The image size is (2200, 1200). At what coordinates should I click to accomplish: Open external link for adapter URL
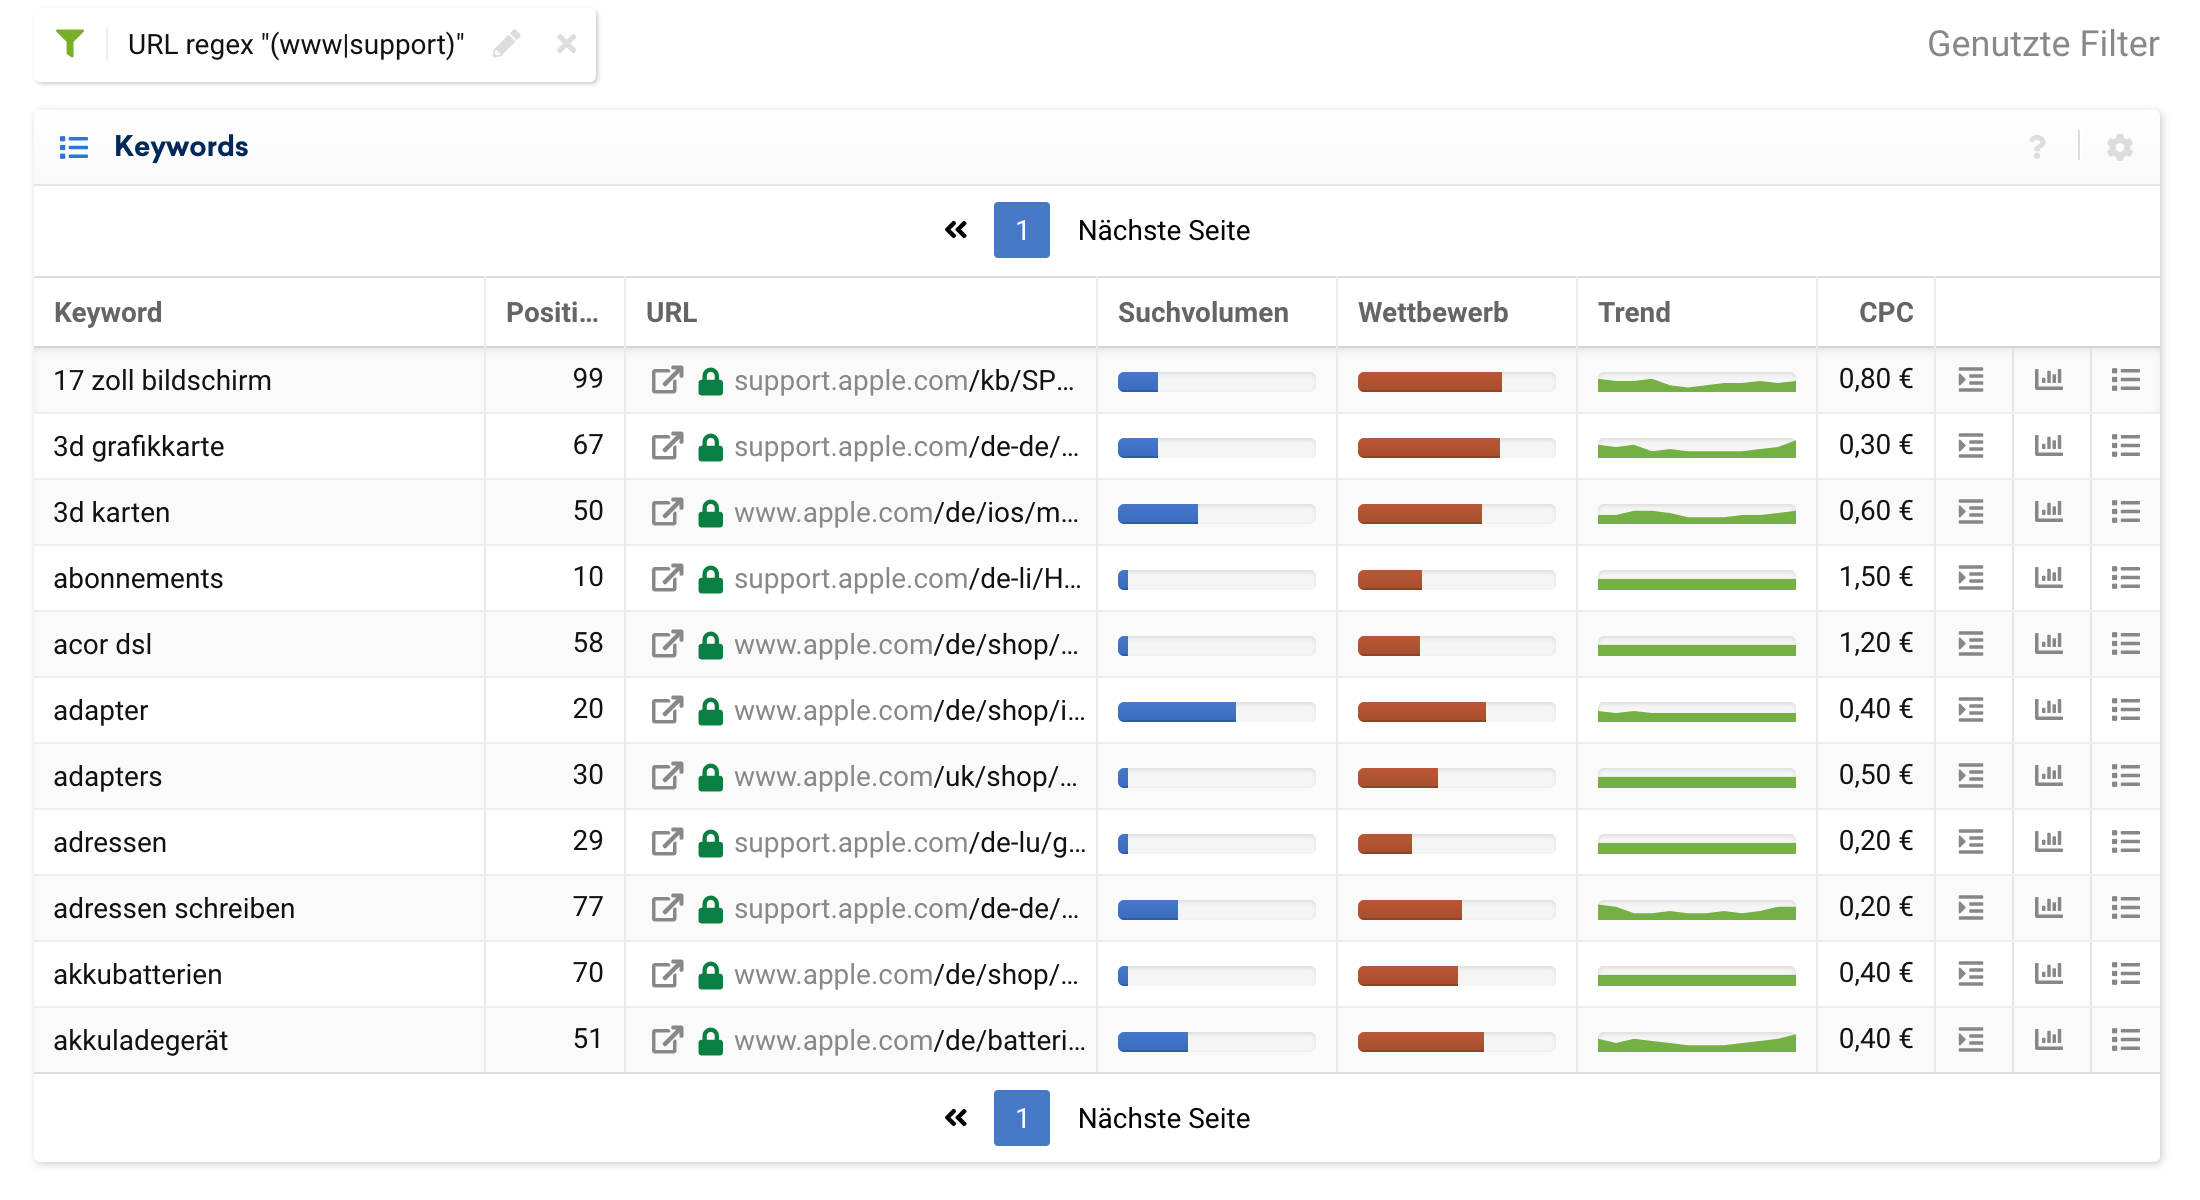(667, 710)
